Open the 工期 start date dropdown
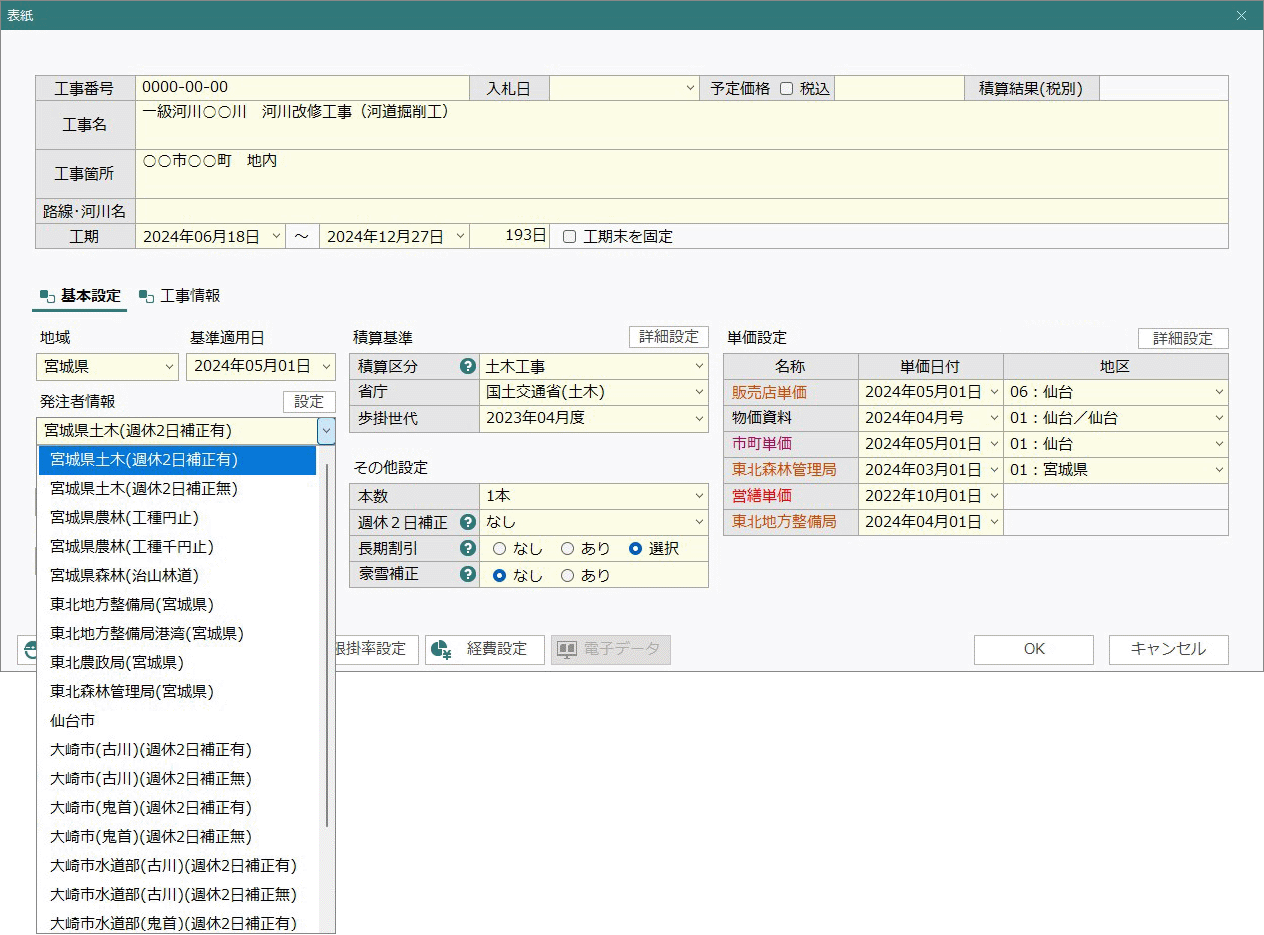Screen dimensions: 1264x935 276,236
